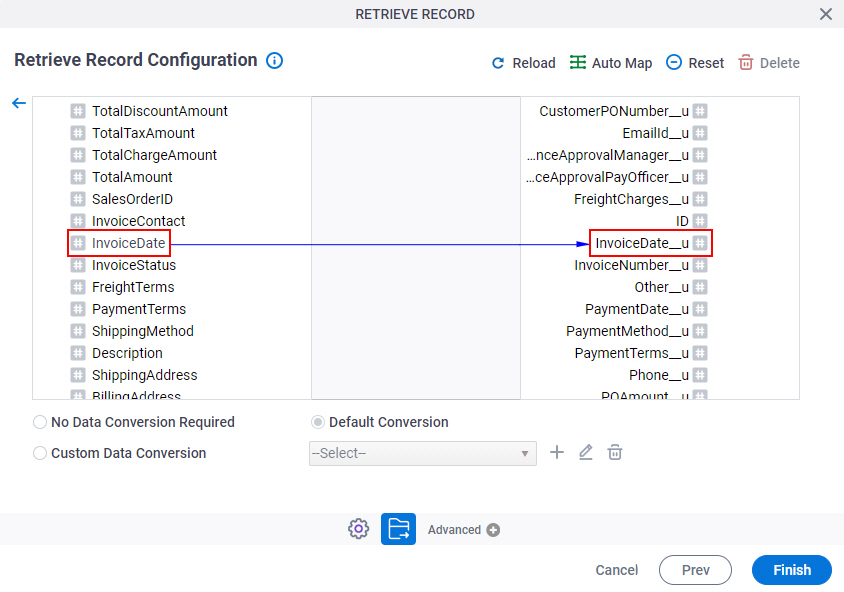Go back with the Prev button
844x592 pixels.
tap(695, 570)
